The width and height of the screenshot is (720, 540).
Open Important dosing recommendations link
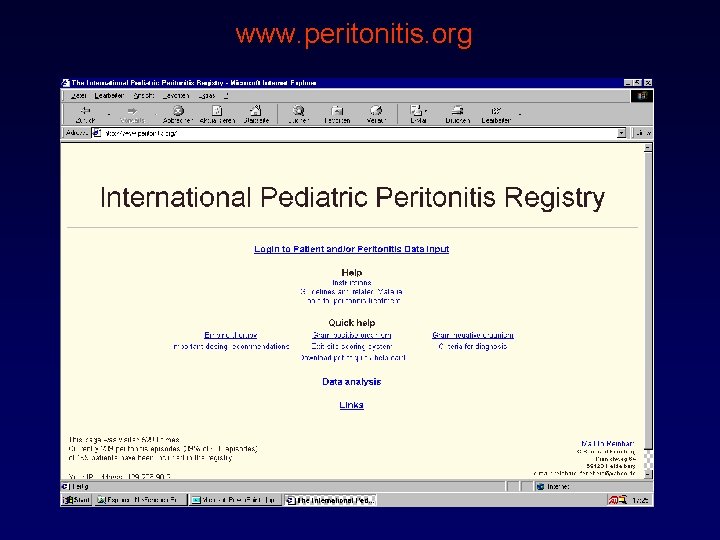tap(231, 346)
